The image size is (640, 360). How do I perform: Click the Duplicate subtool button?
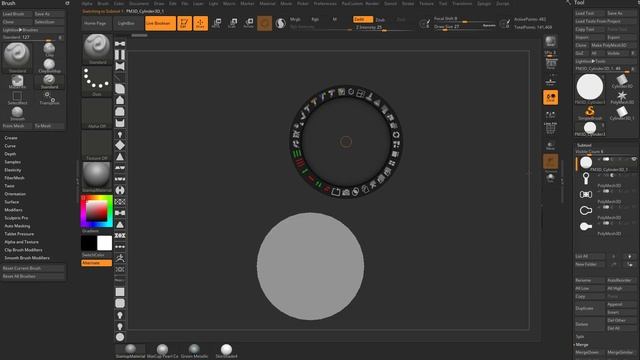(x=589, y=308)
